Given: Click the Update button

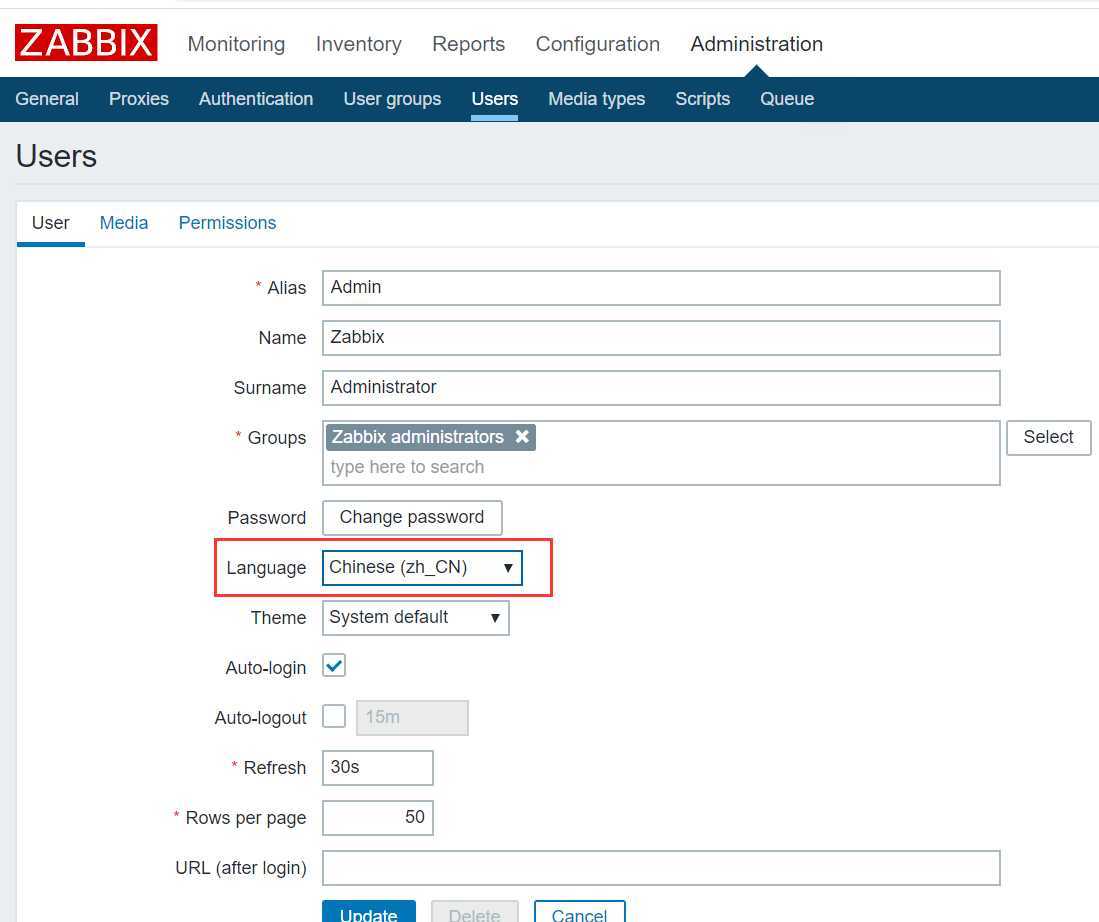Looking at the screenshot, I should pyautogui.click(x=369, y=913).
